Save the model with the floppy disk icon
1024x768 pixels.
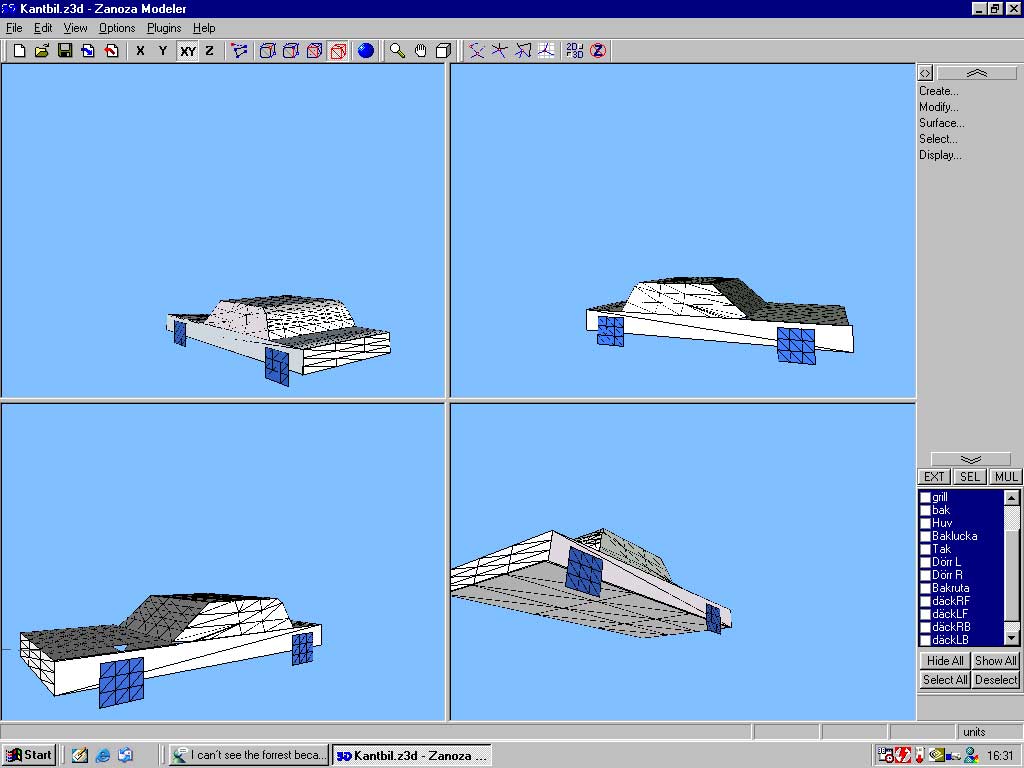(x=65, y=51)
